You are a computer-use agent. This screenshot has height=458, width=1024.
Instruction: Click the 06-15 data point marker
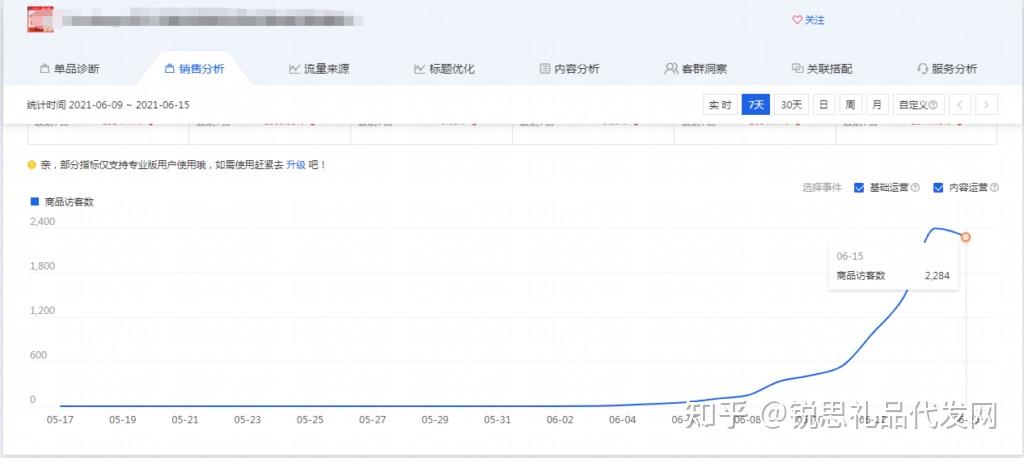[x=965, y=237]
